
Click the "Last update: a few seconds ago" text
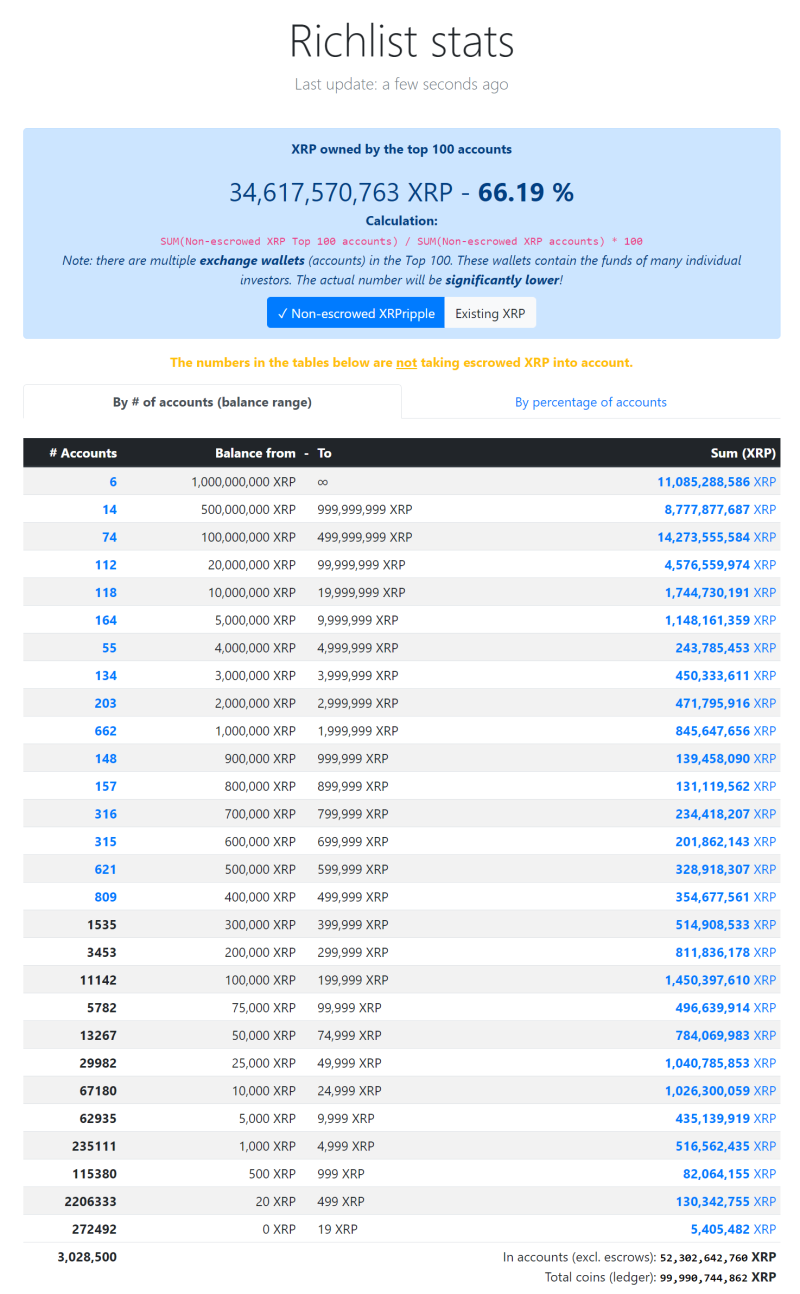click(x=401, y=84)
